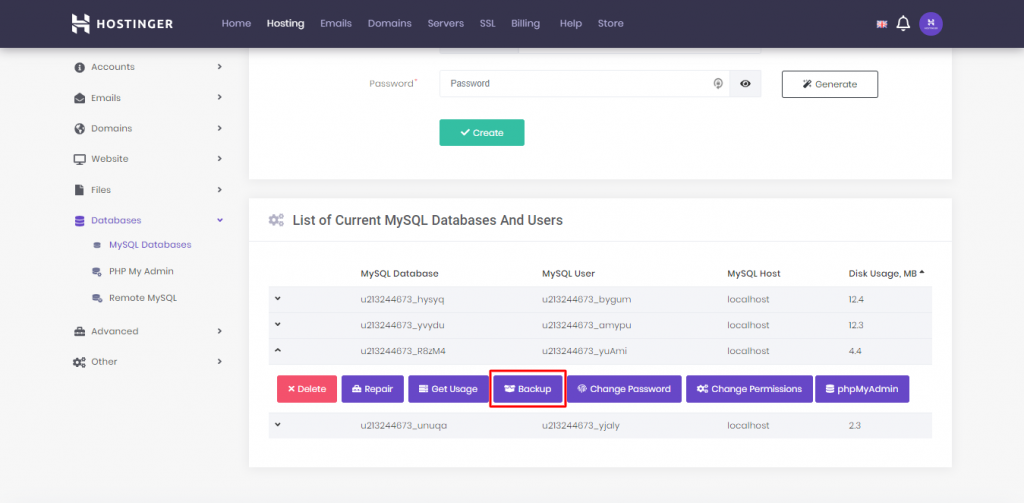Sort by Disk Usage, MB column

[886, 274]
